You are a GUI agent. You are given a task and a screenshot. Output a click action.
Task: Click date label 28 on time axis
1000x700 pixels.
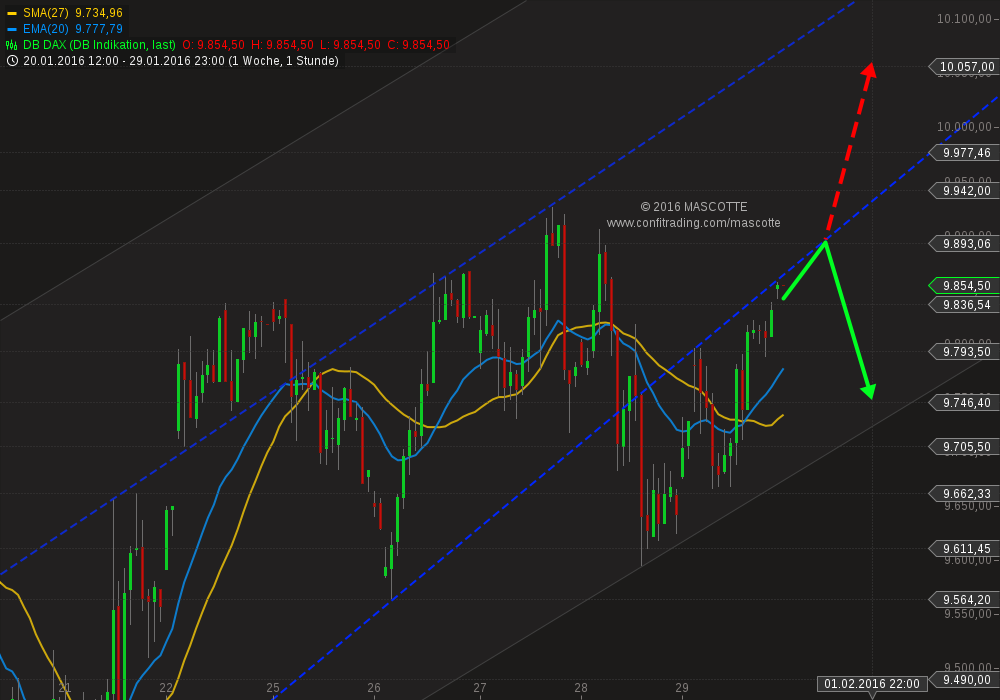click(x=580, y=688)
